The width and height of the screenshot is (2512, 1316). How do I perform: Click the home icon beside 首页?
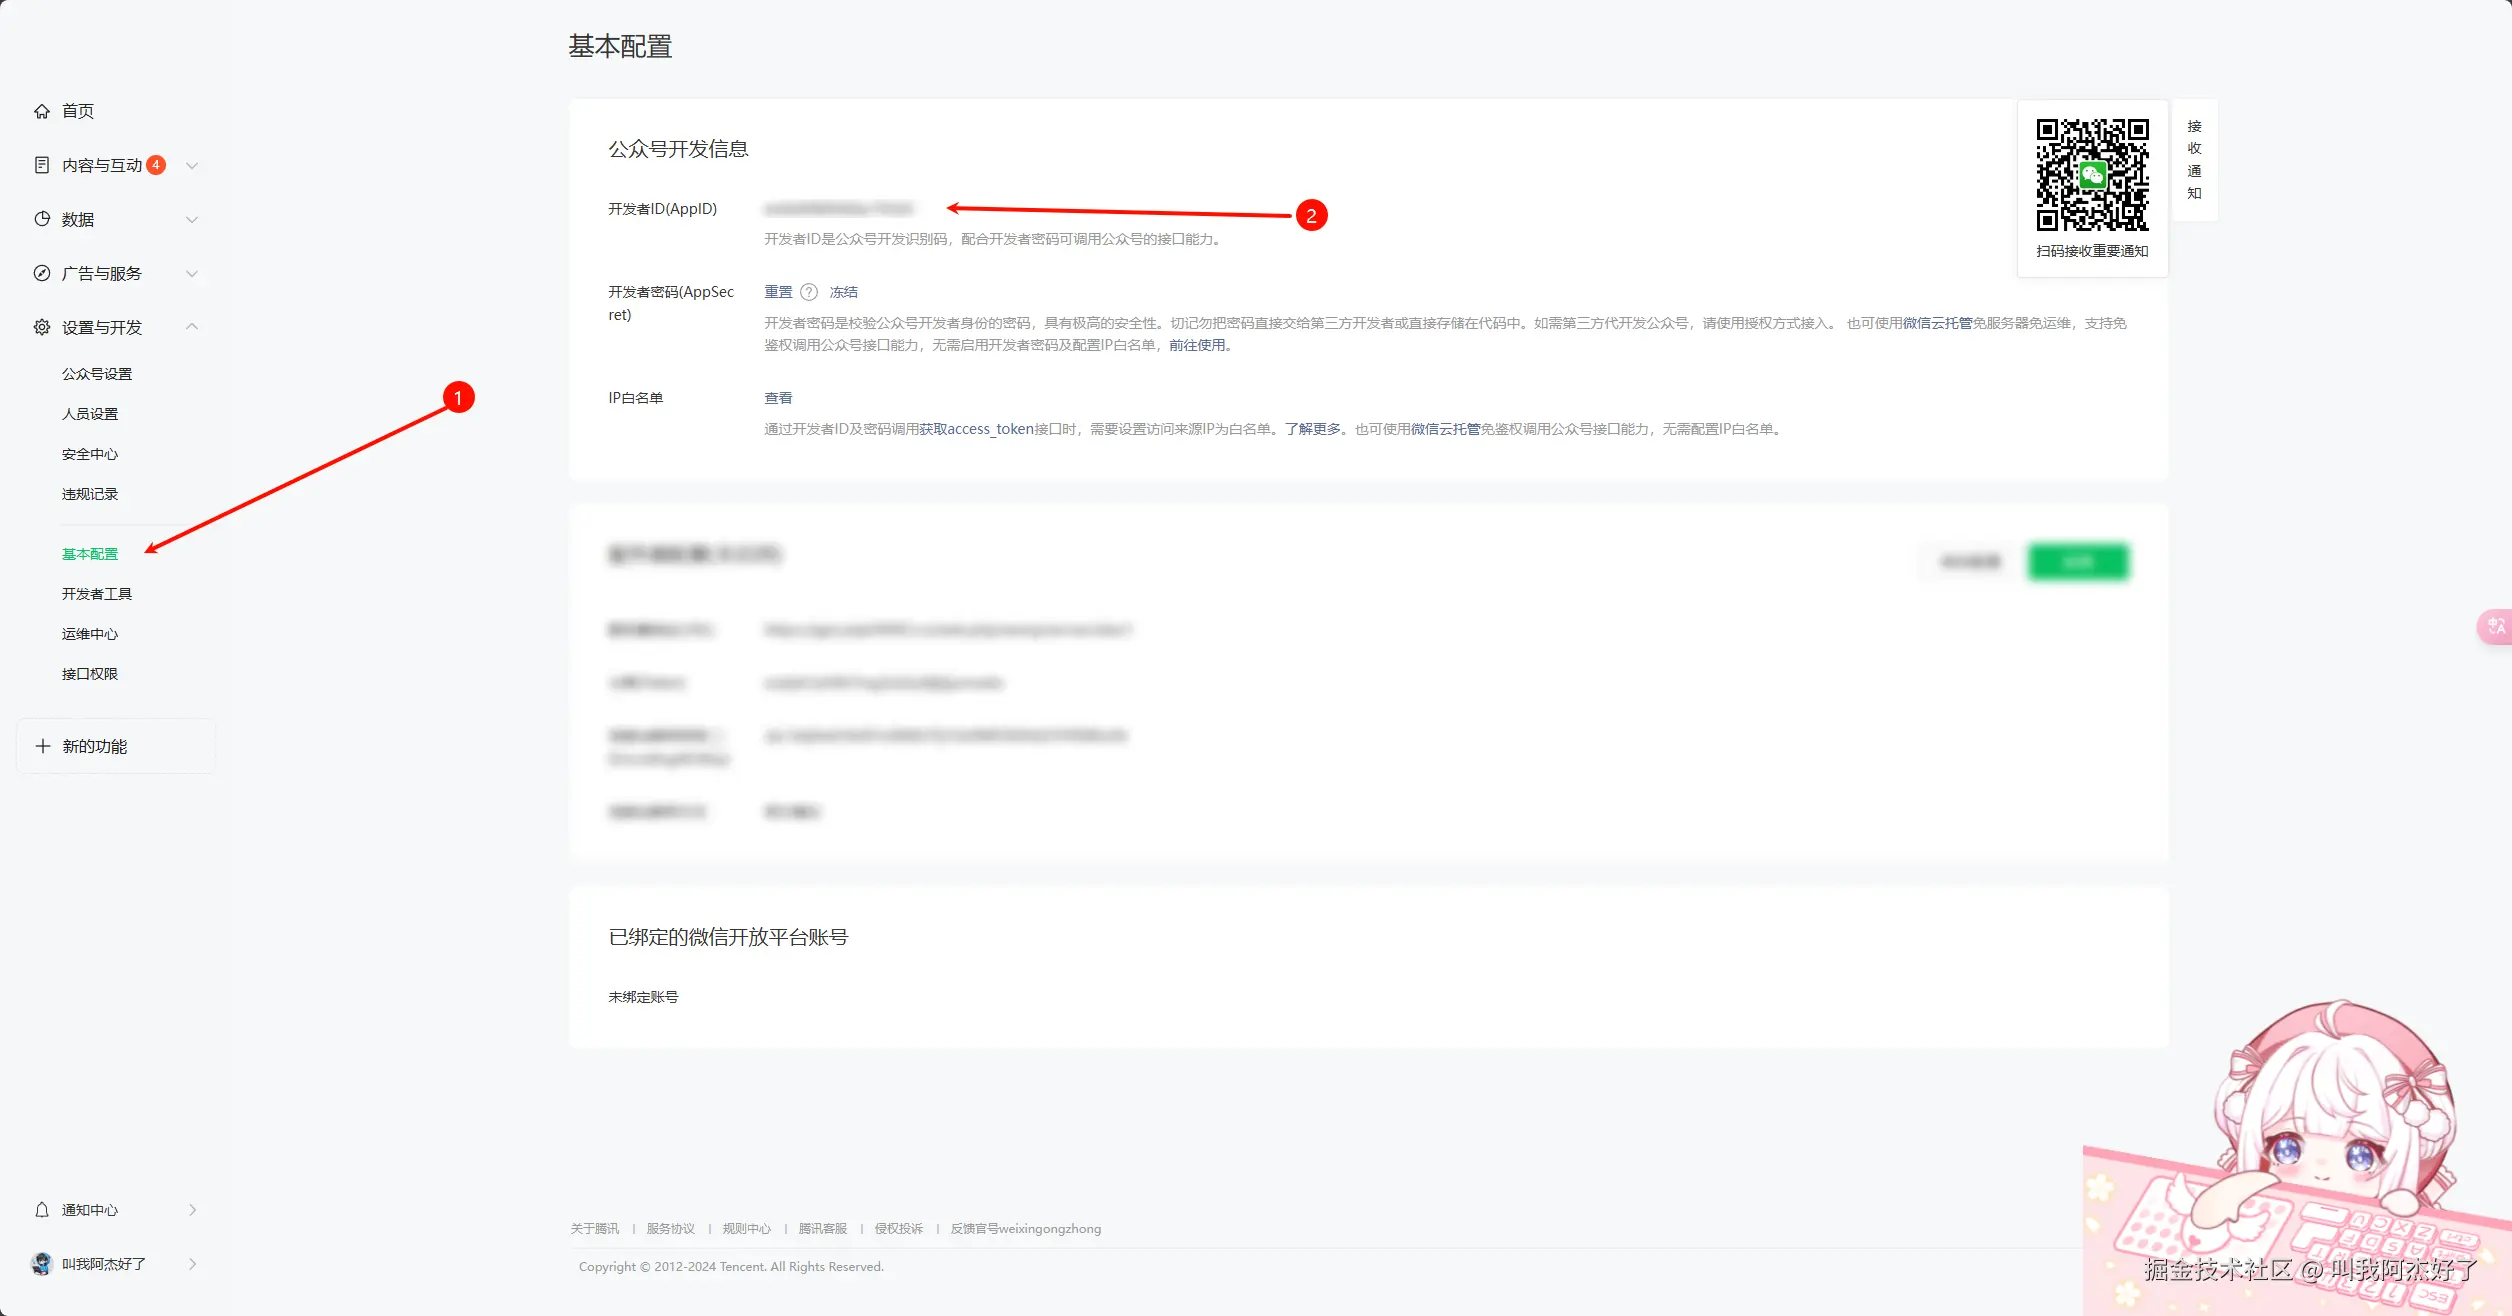coord(42,111)
